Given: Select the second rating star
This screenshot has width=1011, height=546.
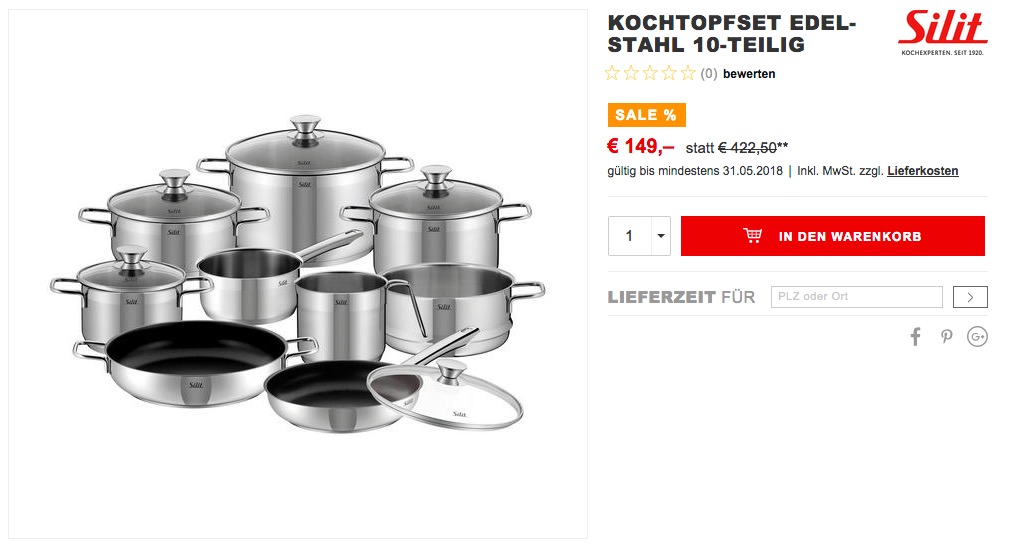Looking at the screenshot, I should click(x=631, y=73).
